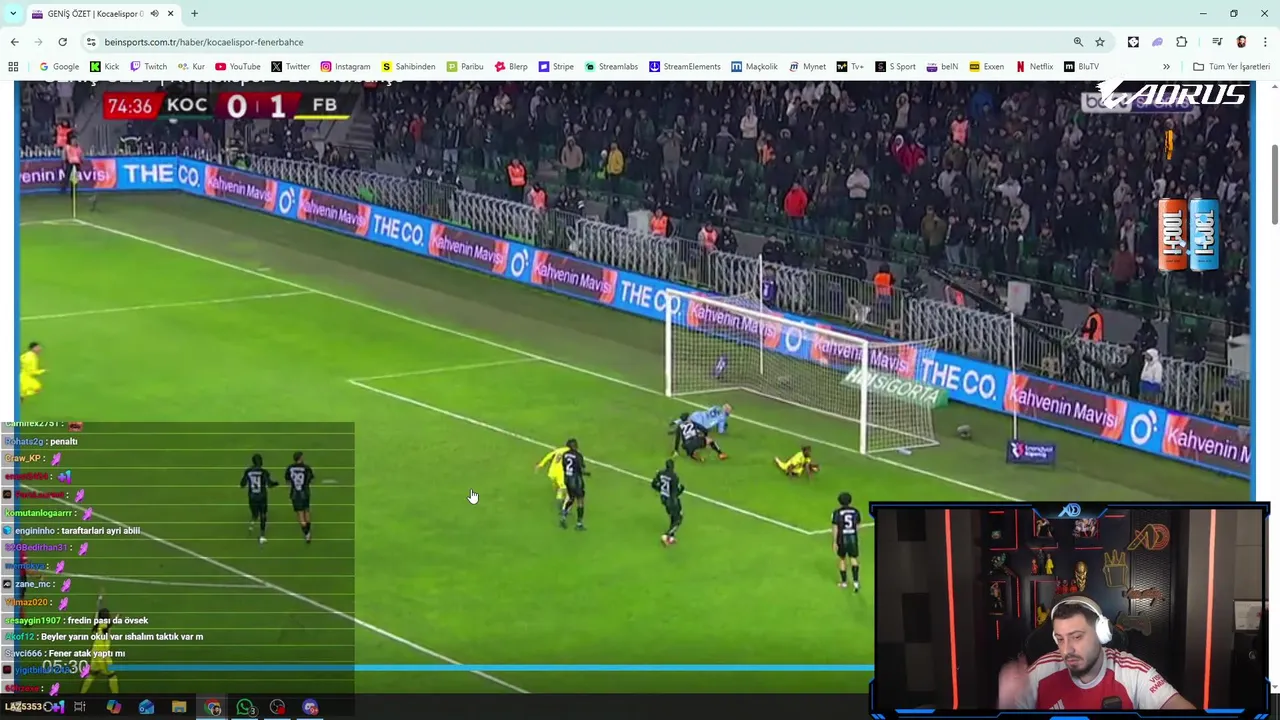Open the page zoom magnifier icon

tap(1078, 42)
